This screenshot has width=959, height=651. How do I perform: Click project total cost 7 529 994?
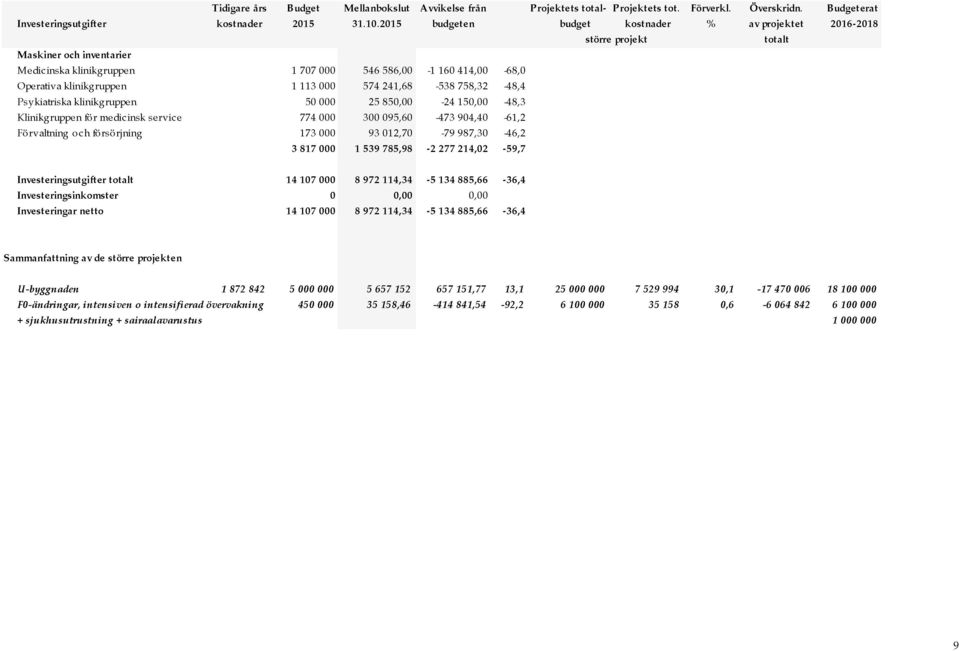657,289
